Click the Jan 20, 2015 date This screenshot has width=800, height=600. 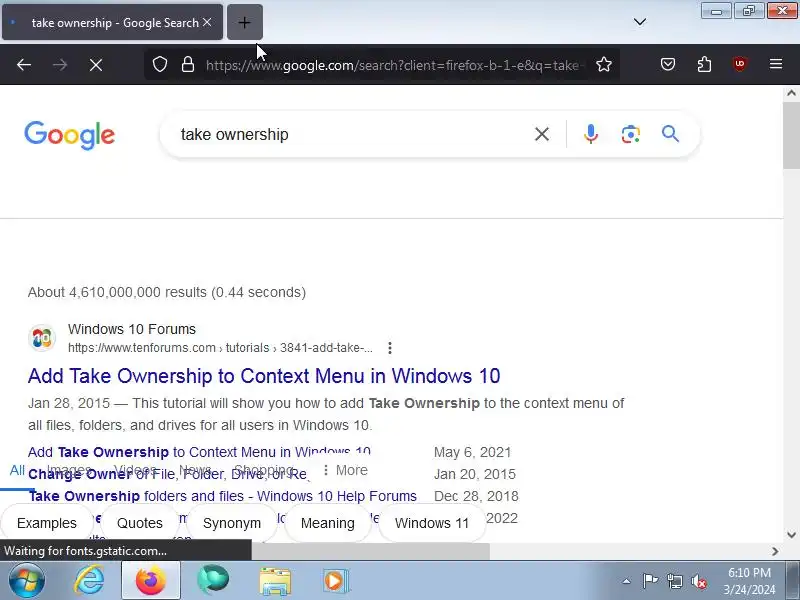click(474, 474)
